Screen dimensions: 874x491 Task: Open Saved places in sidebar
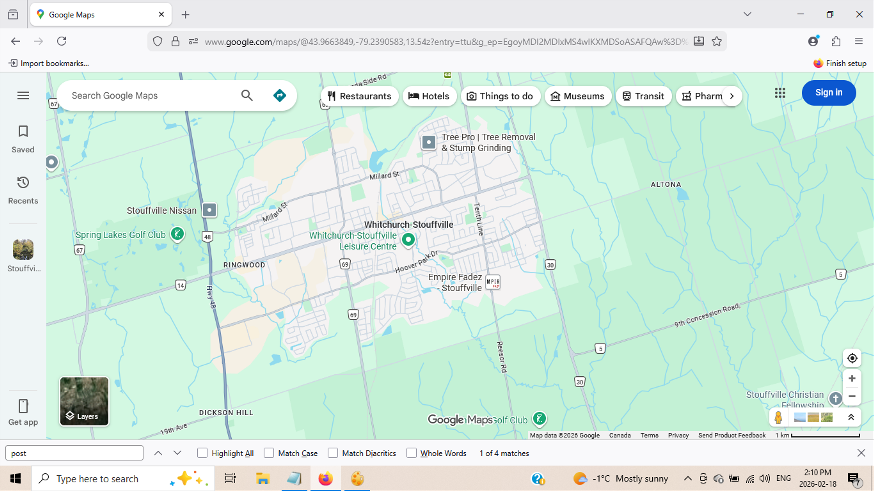point(23,138)
